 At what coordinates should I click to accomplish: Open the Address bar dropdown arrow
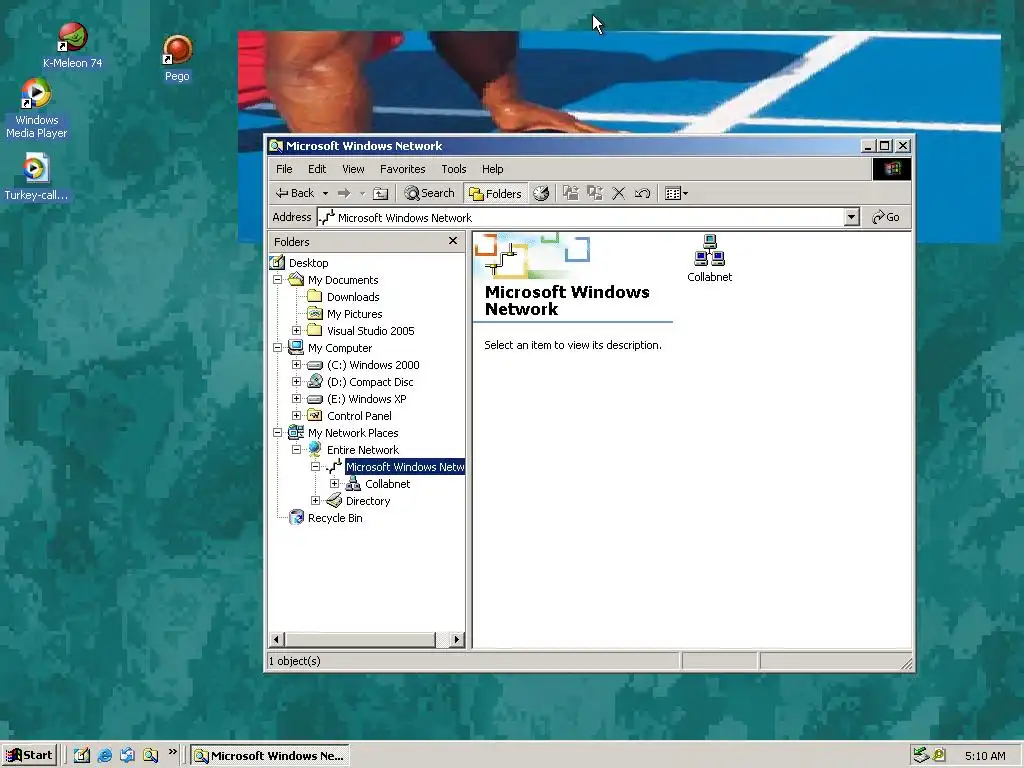(851, 217)
